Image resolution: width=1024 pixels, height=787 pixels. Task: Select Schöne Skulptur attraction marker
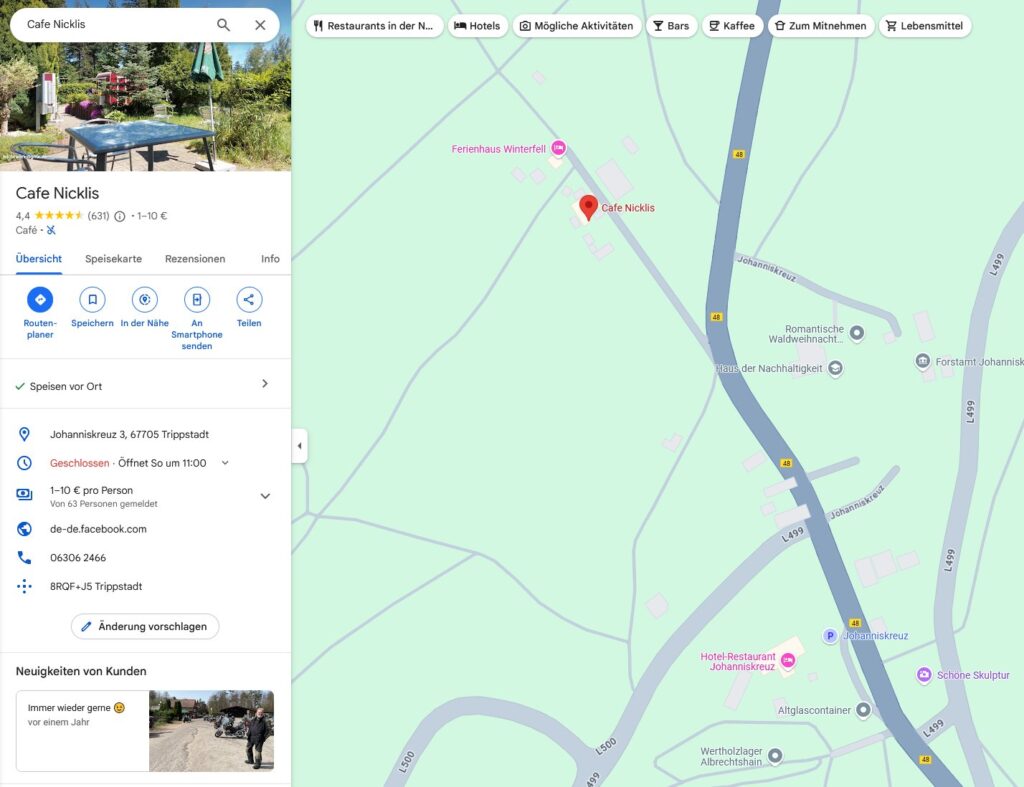pyautogui.click(x=923, y=675)
